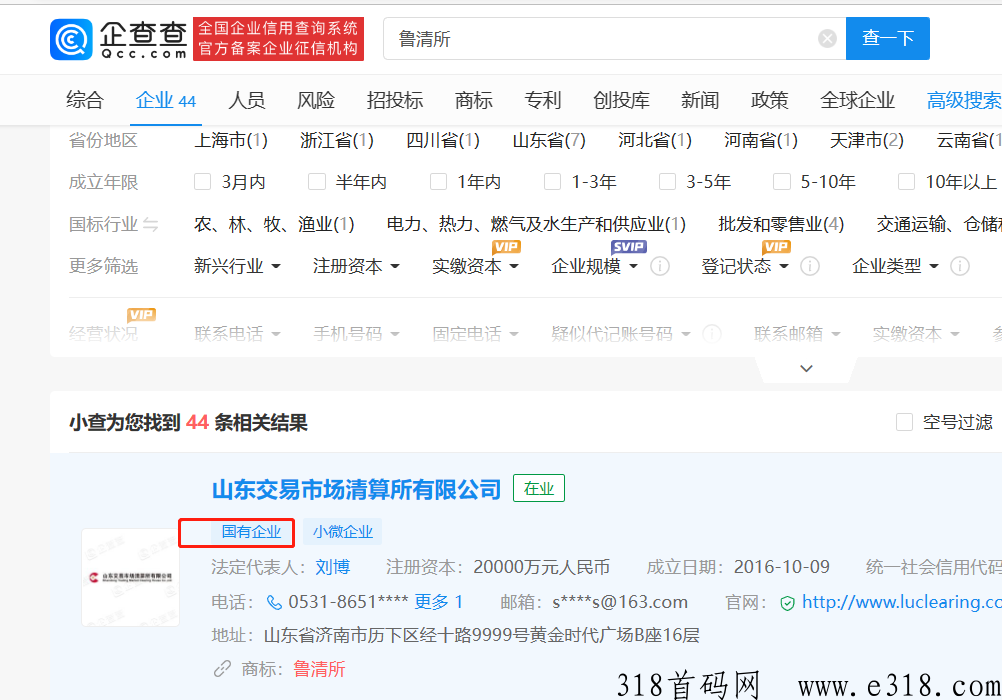Click the verified shield icon beside the website

[x=787, y=603]
